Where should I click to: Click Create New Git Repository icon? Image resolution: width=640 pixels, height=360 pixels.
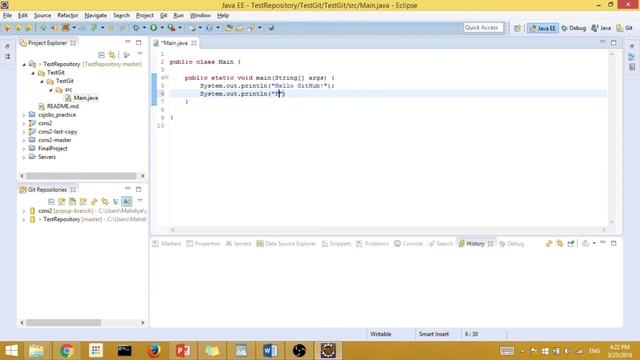coord(83,202)
